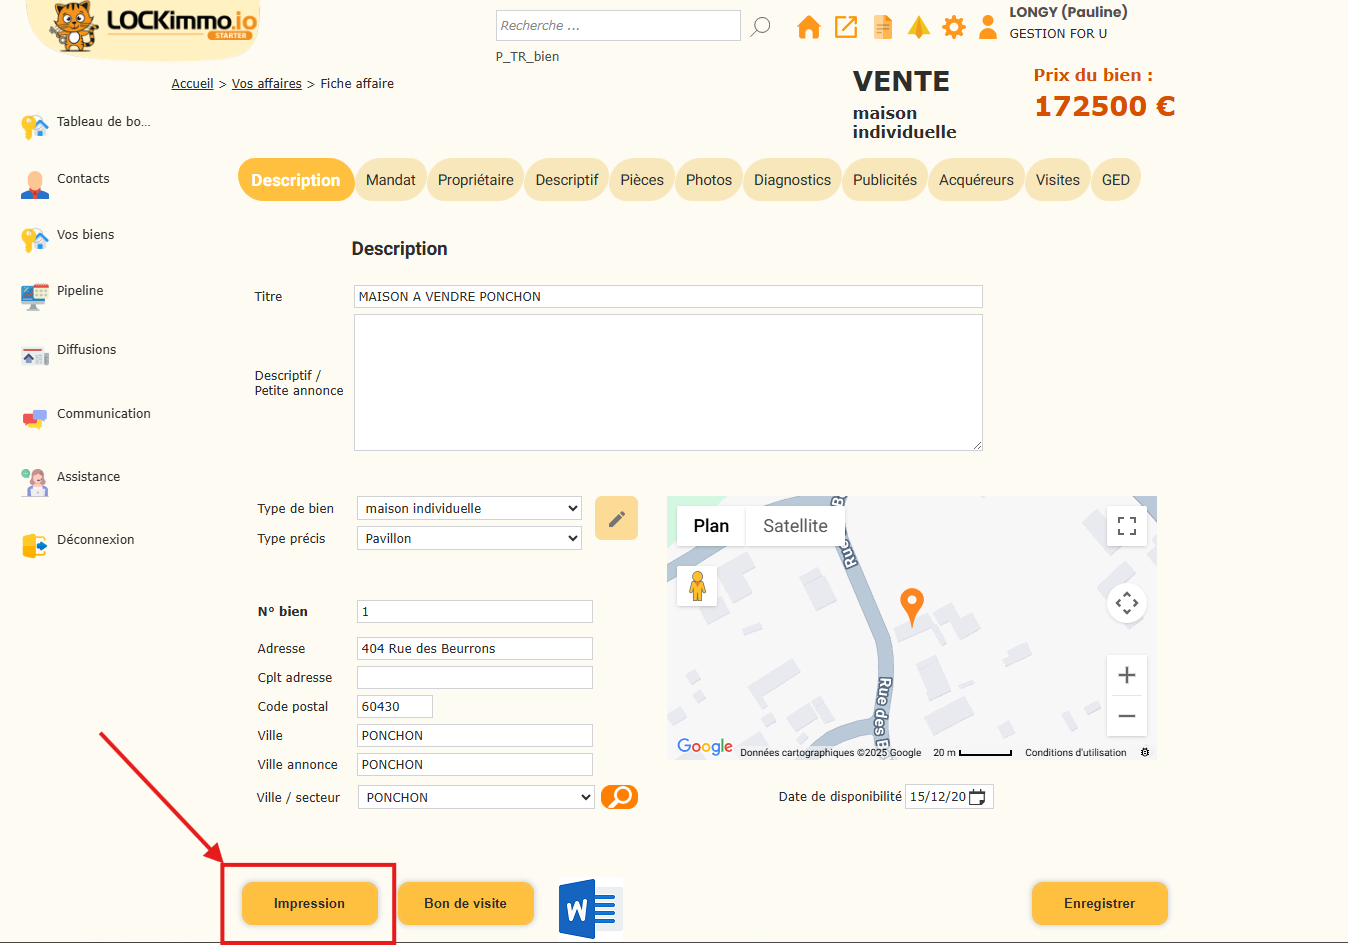Zoom in on the map with plus

(1126, 675)
